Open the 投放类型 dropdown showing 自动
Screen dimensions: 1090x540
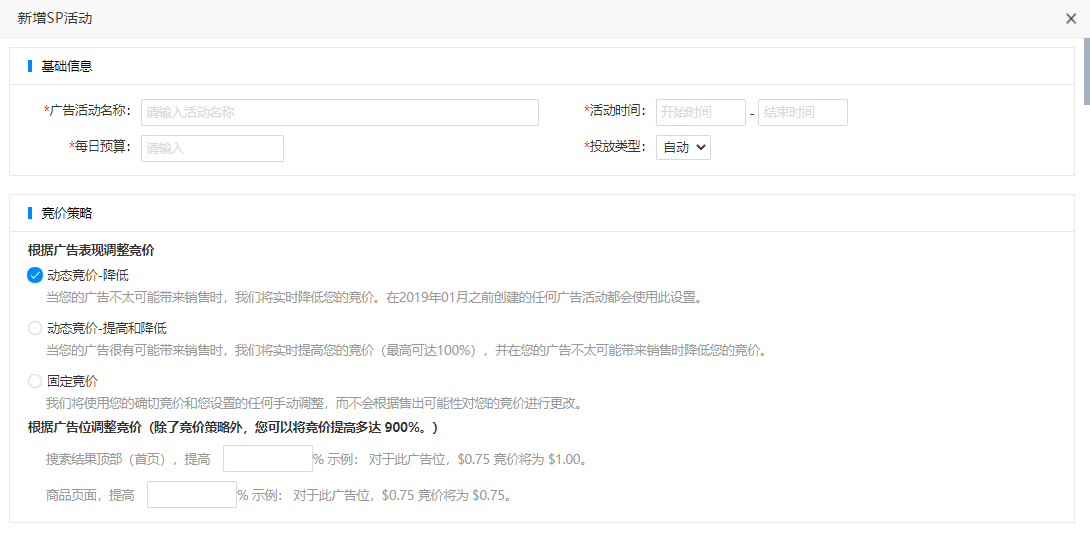click(683, 147)
